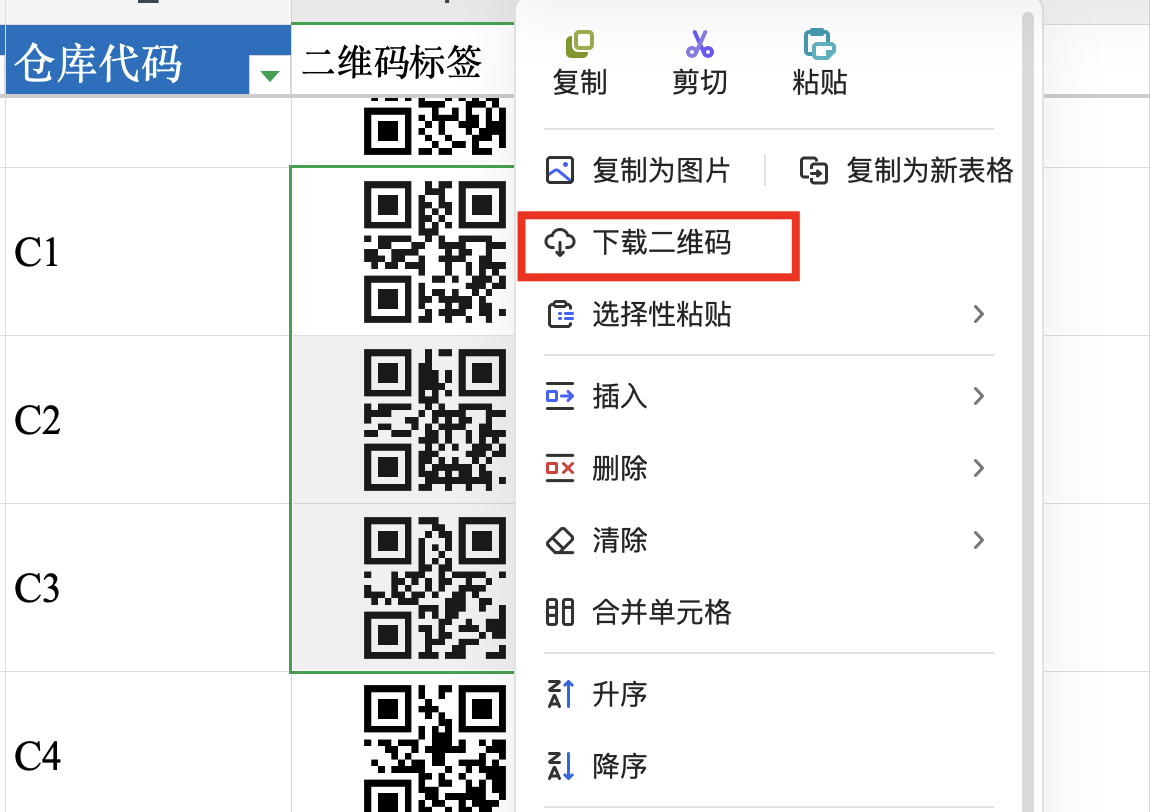This screenshot has height=812, width=1150.
Task: Expand the 删除 submenu chevron
Action: tap(978, 468)
